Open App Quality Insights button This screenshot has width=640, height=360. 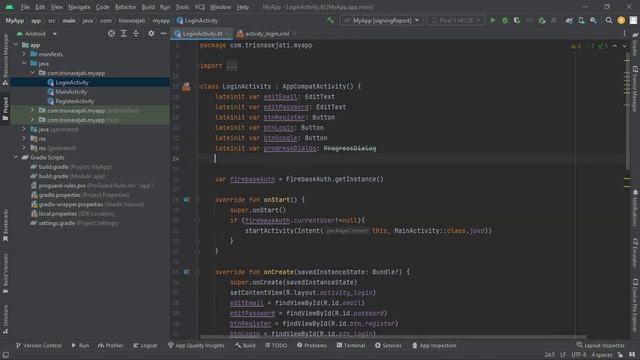(196, 345)
